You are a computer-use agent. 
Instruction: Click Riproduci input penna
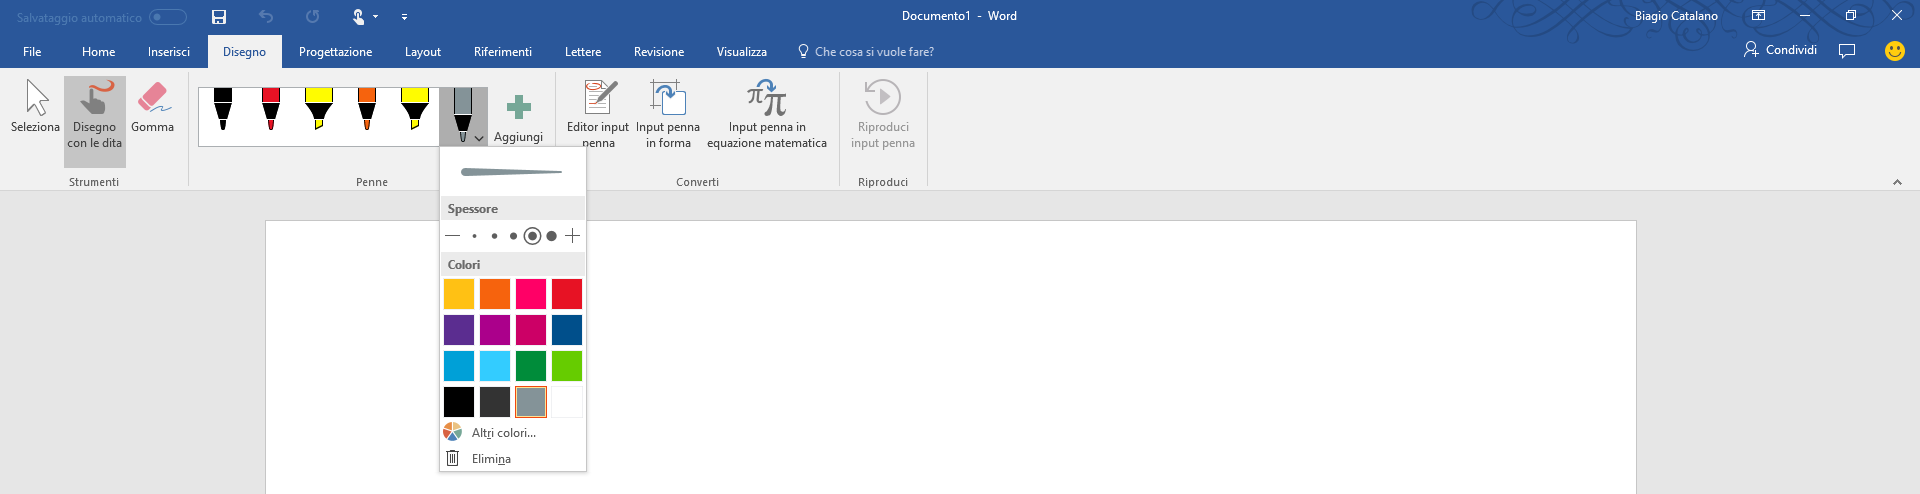tap(883, 115)
